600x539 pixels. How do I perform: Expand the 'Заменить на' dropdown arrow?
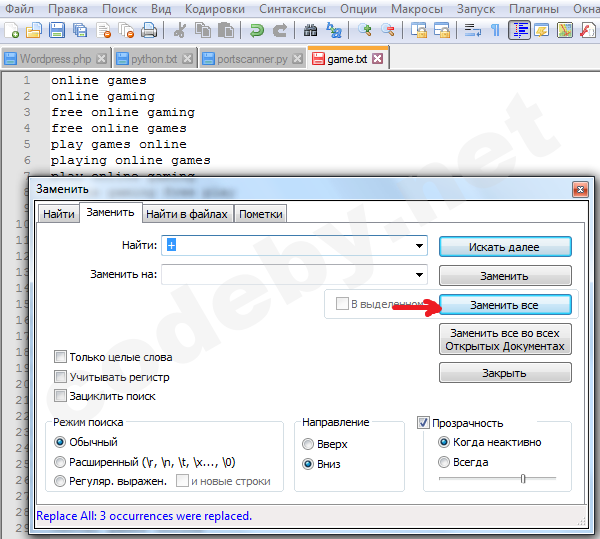(419, 275)
